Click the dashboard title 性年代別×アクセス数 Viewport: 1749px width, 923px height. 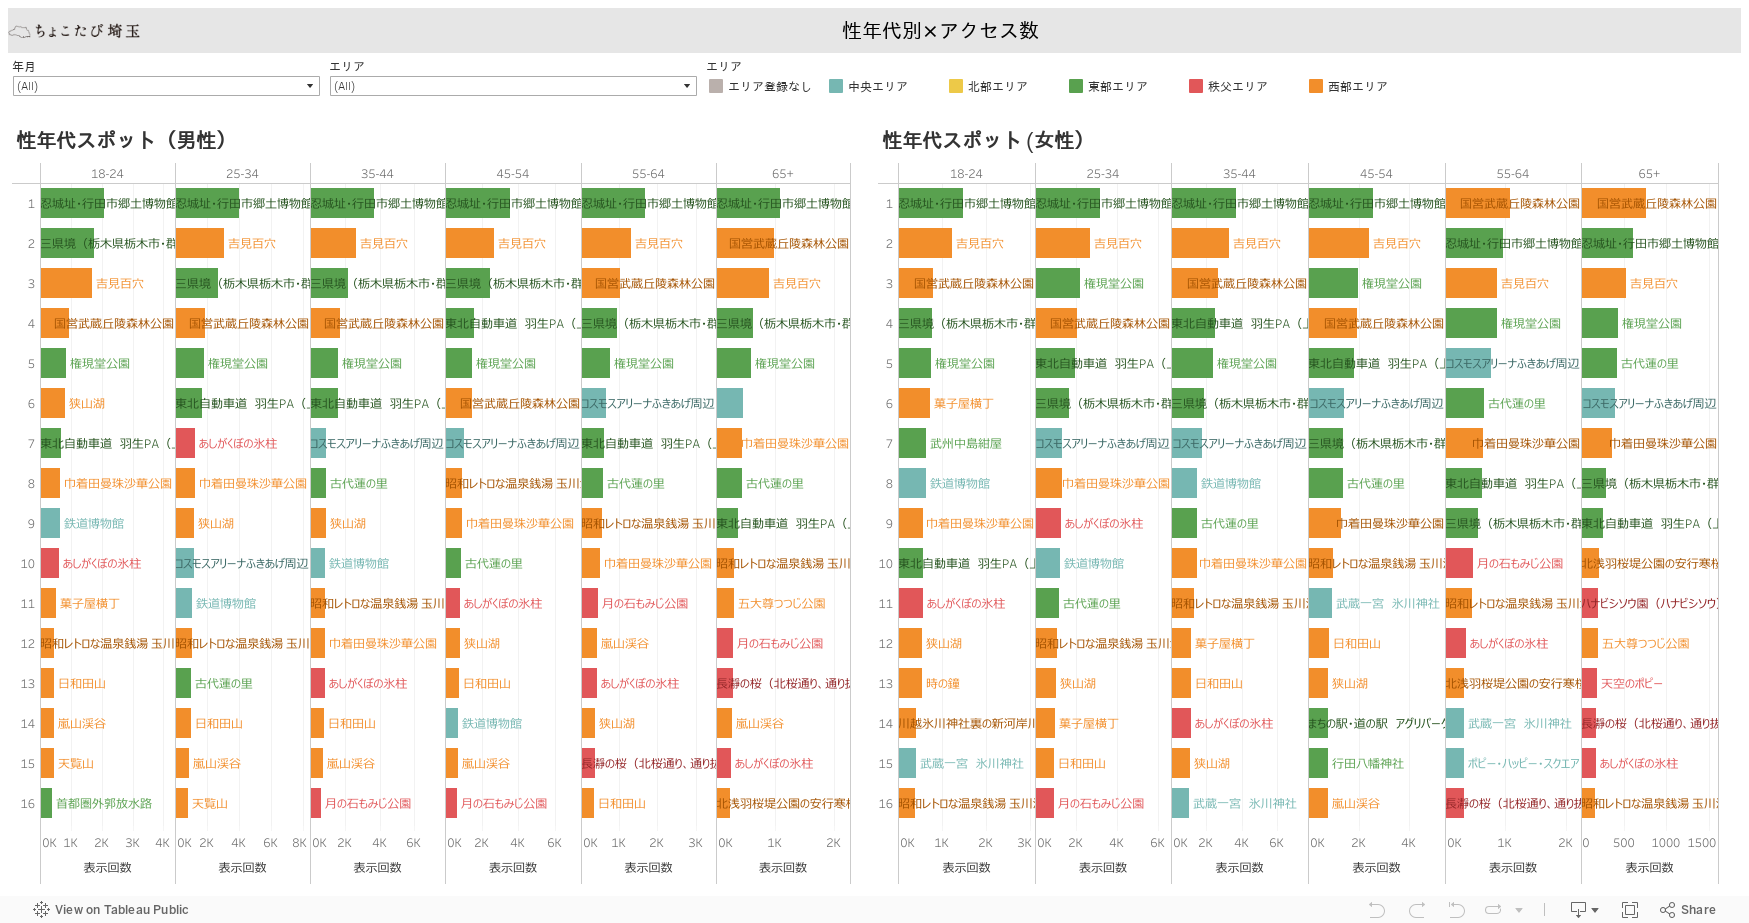coord(940,31)
